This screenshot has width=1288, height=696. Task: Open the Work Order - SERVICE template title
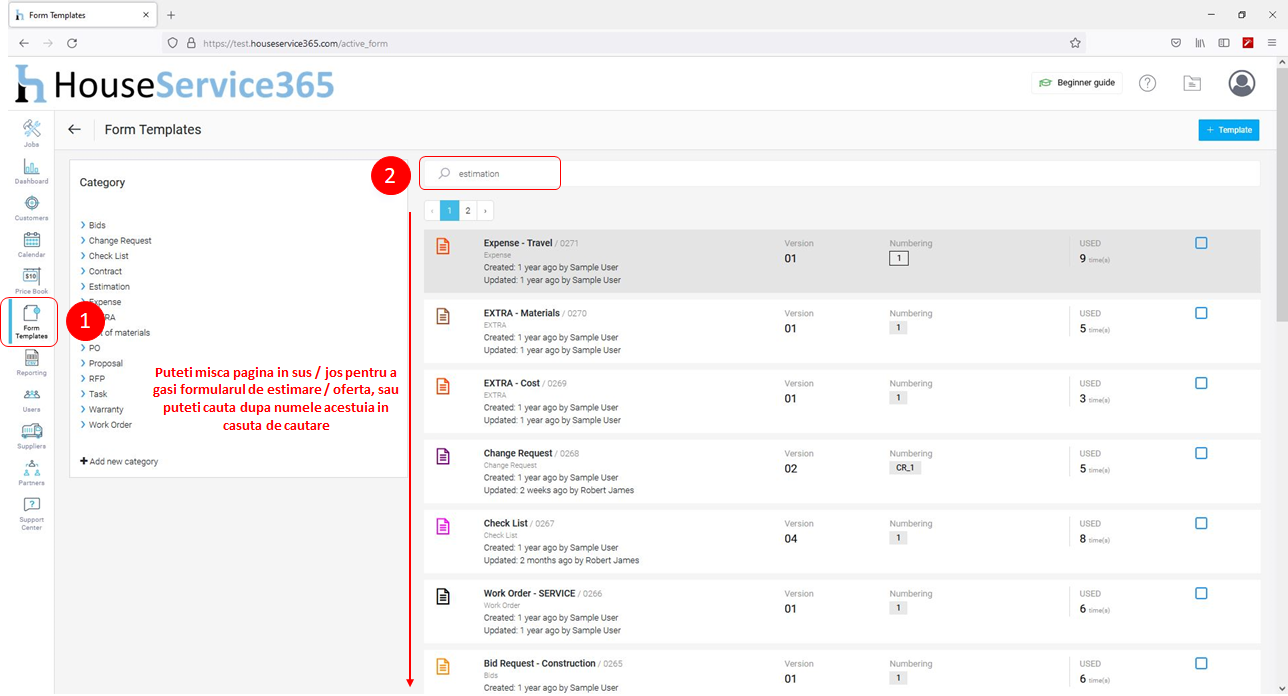529,593
